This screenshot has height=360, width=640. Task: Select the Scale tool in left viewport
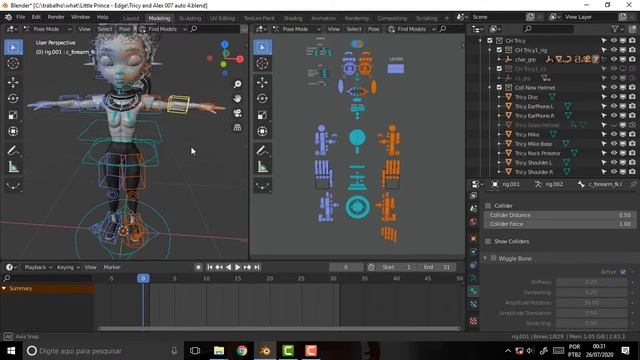(x=13, y=115)
